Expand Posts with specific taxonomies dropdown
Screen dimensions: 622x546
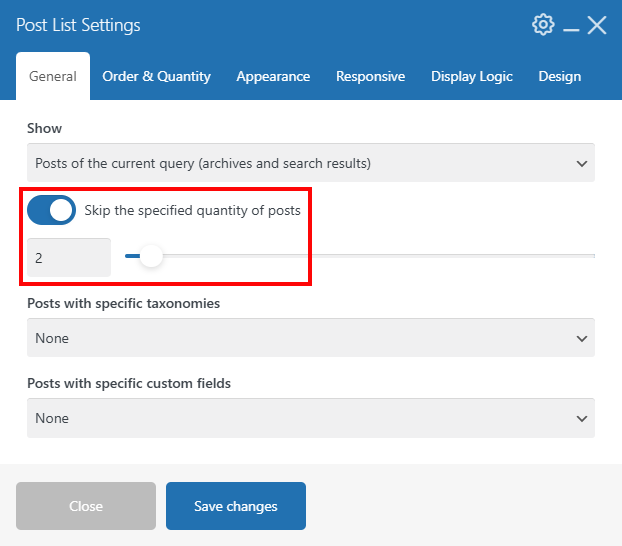(311, 338)
